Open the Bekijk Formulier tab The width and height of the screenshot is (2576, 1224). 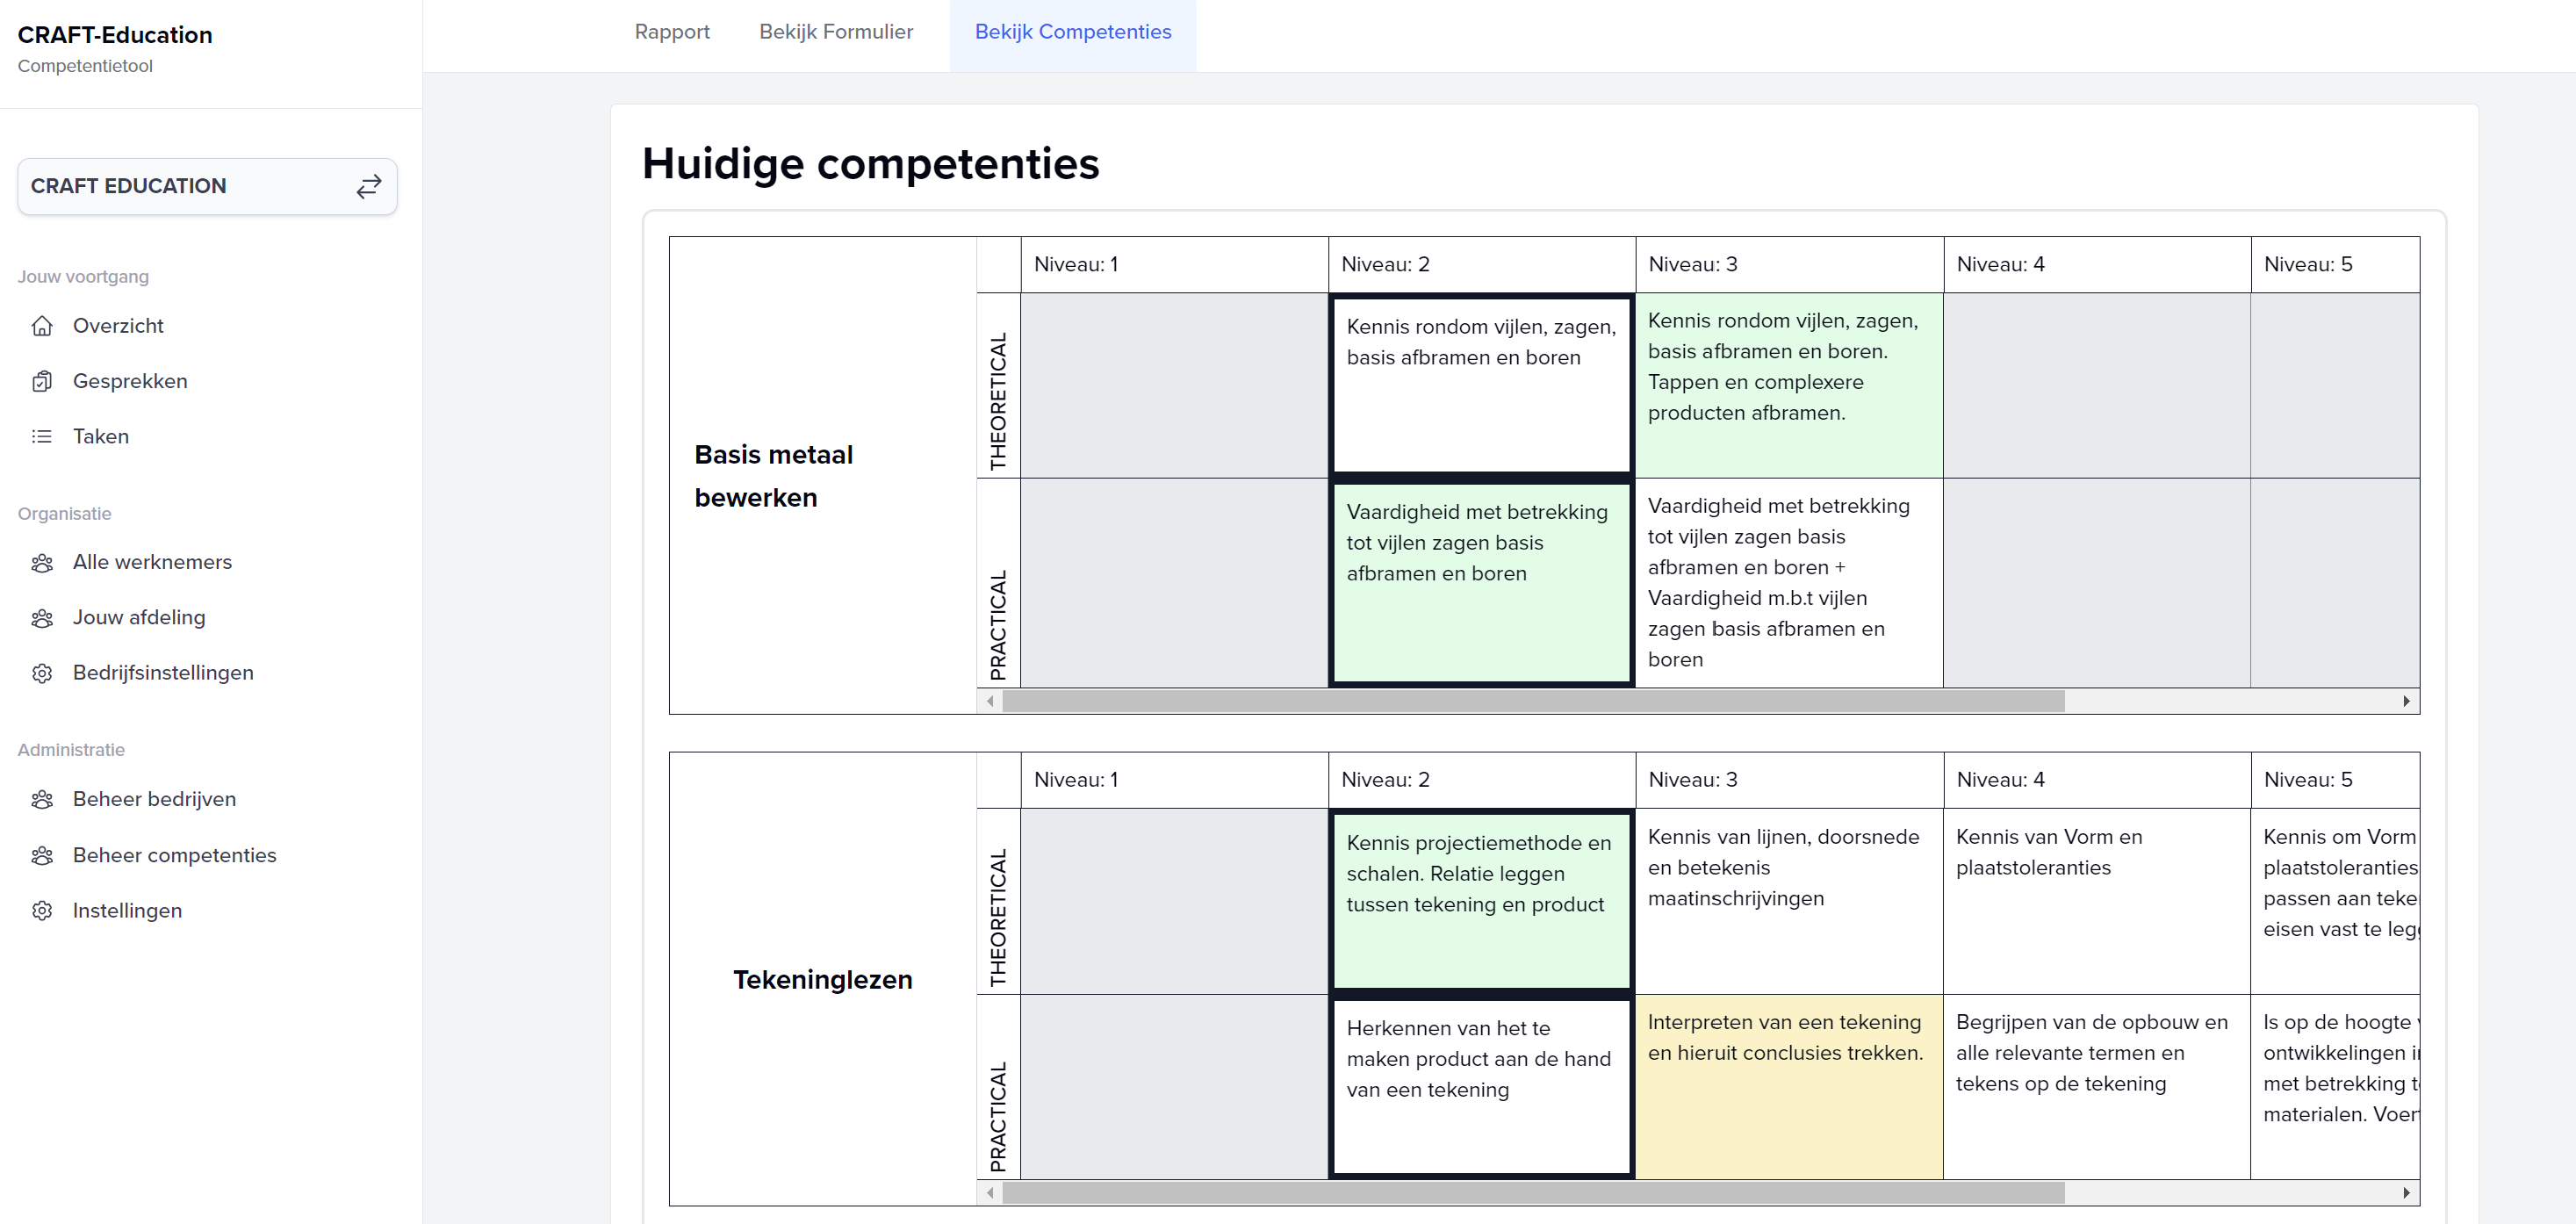836,32
